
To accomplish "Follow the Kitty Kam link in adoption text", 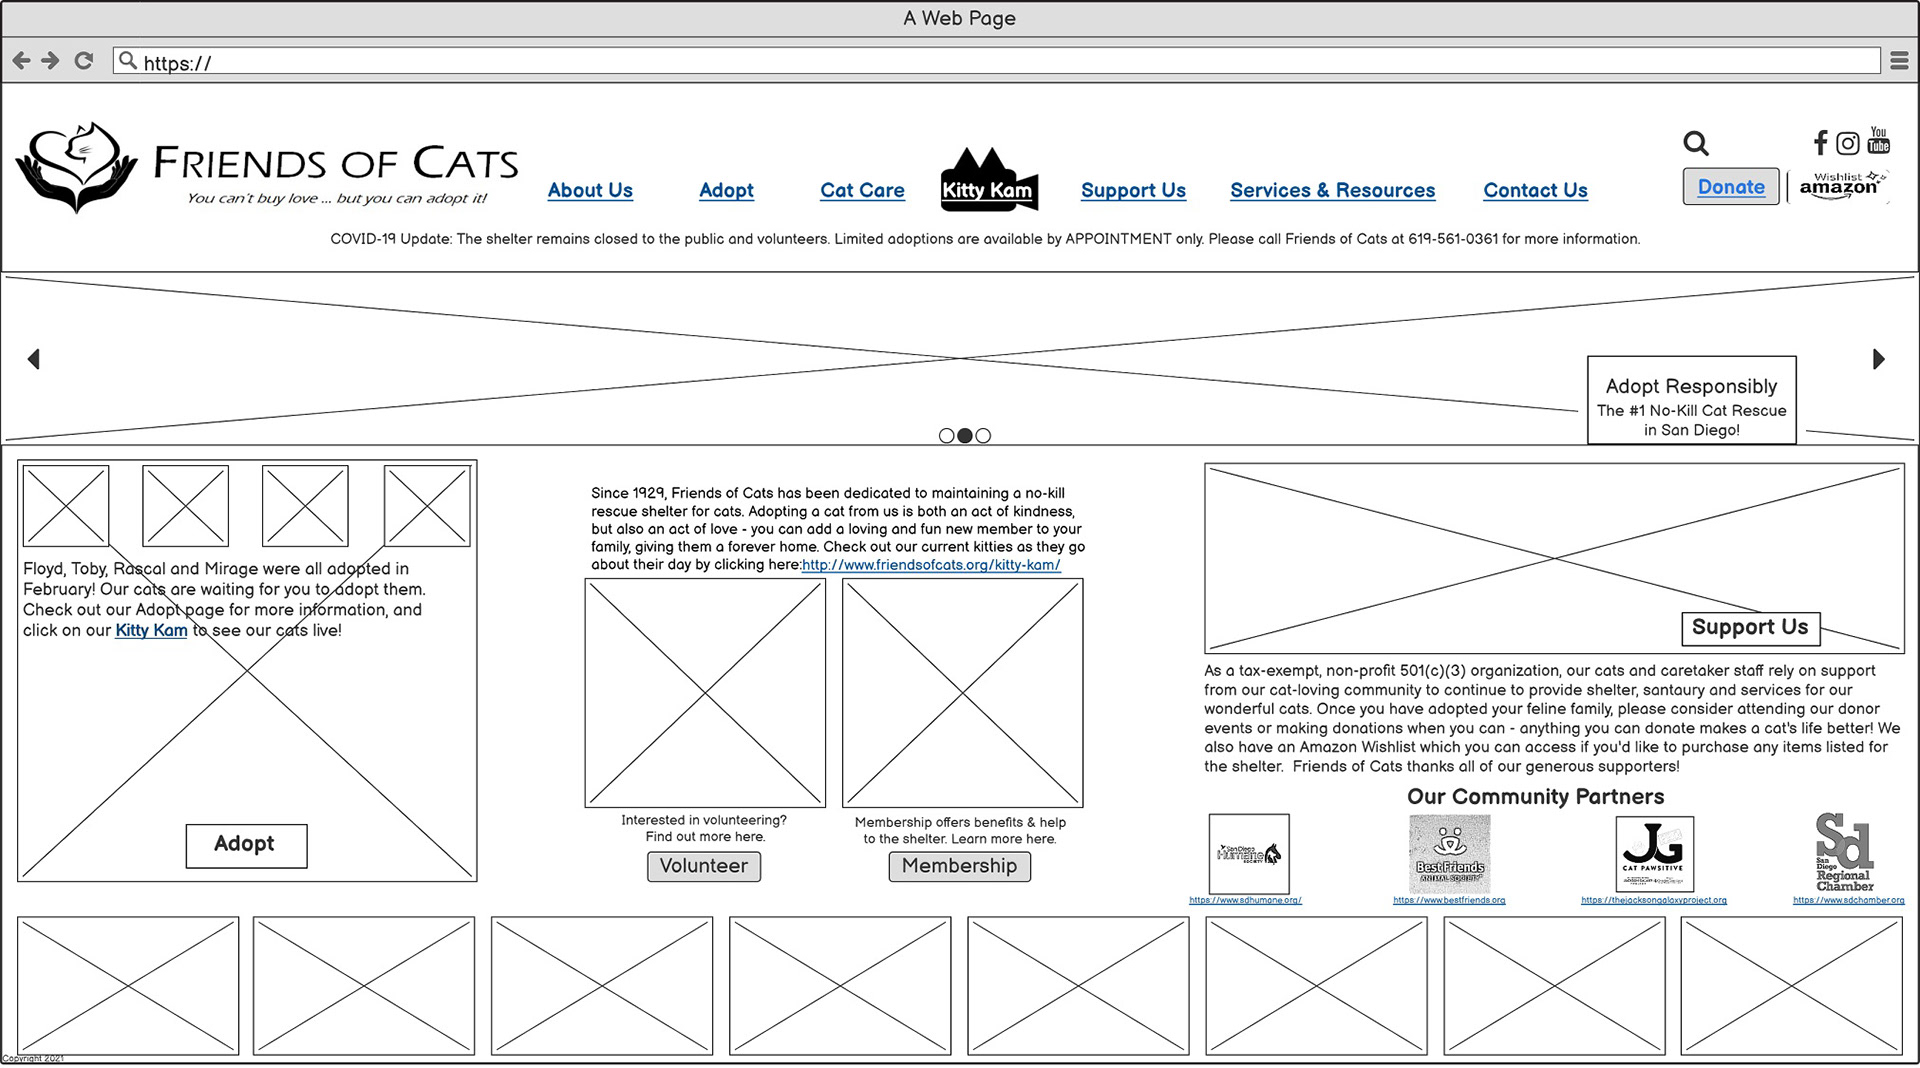I will (x=151, y=630).
